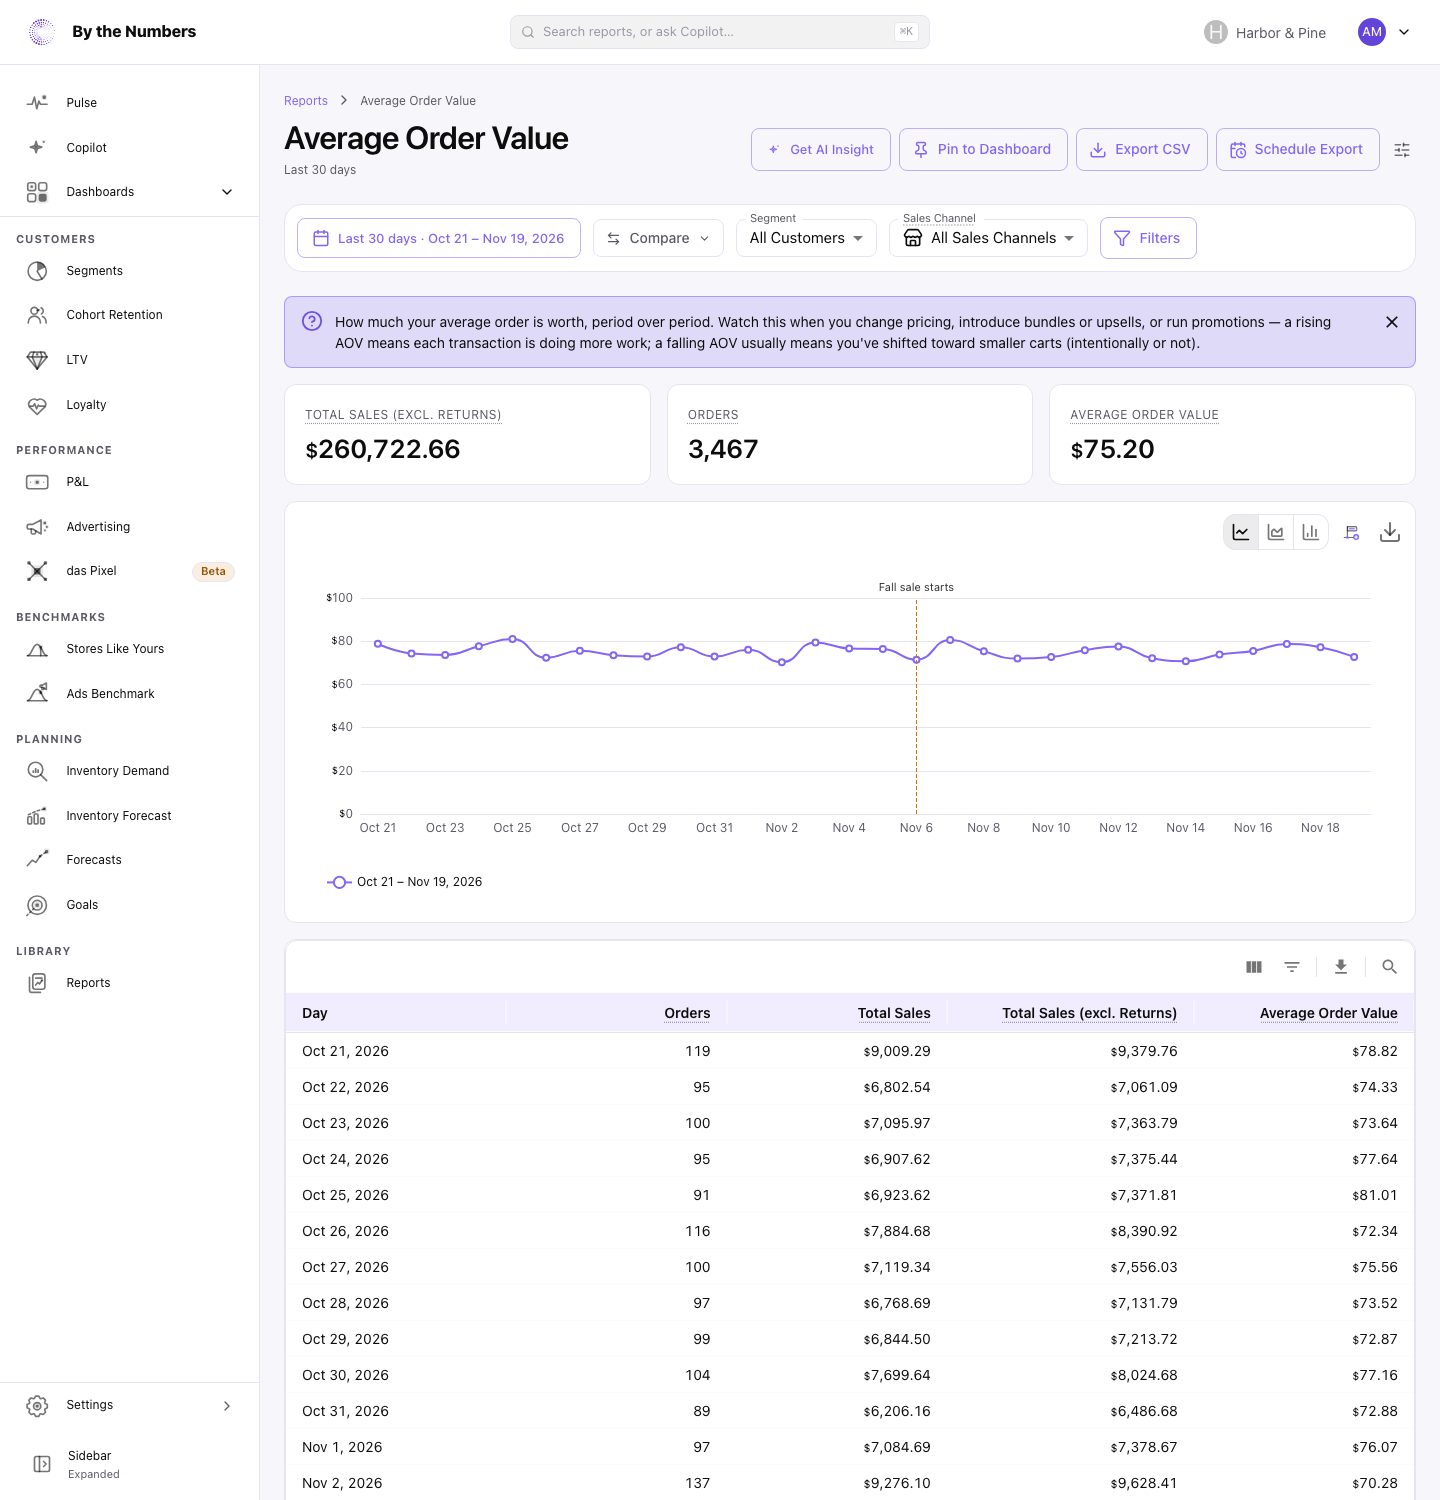The image size is (1440, 1500).
Task: Switch to bar chart view
Action: click(1310, 532)
